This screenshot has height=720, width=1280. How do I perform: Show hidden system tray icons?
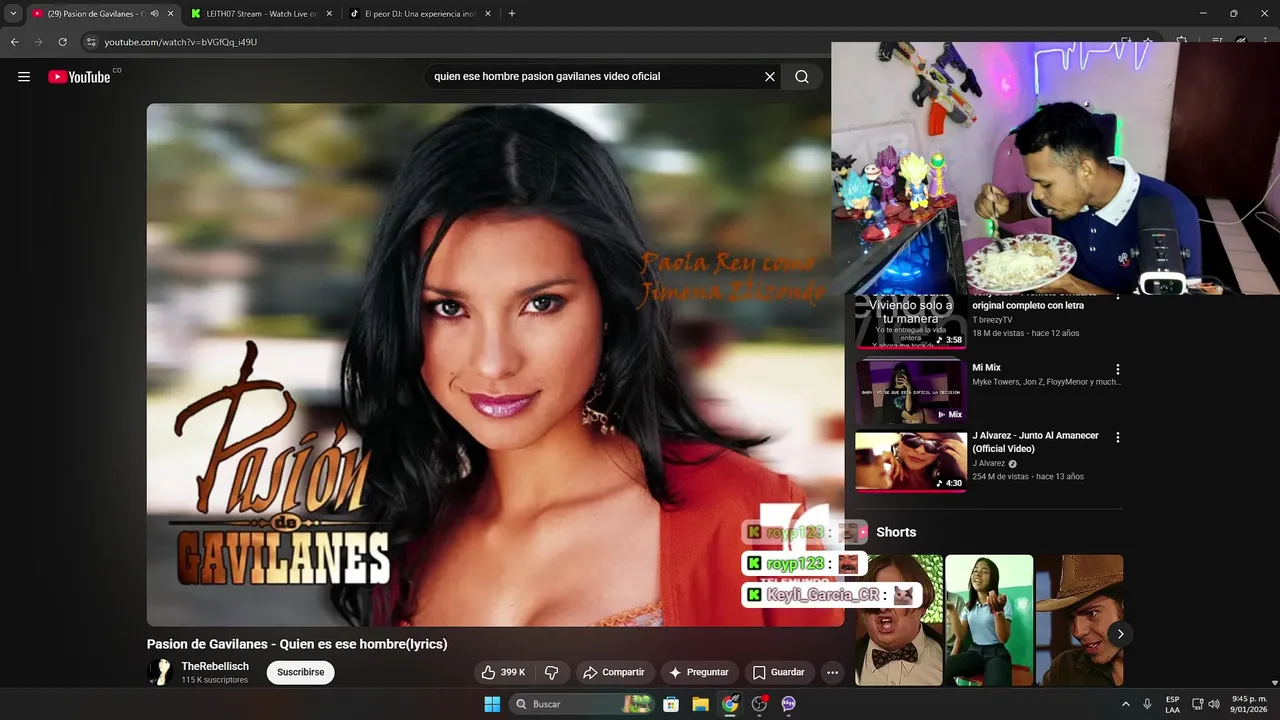coord(1125,704)
